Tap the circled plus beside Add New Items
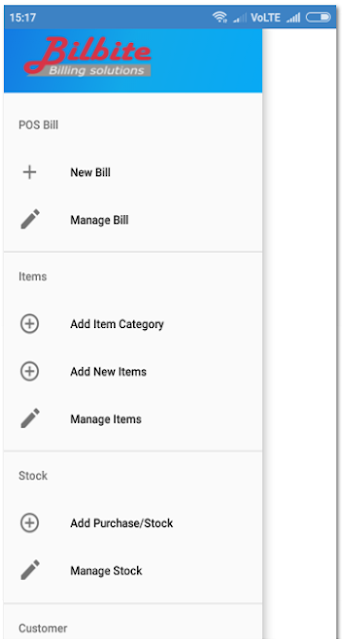This screenshot has width=360, height=640. 29,371
